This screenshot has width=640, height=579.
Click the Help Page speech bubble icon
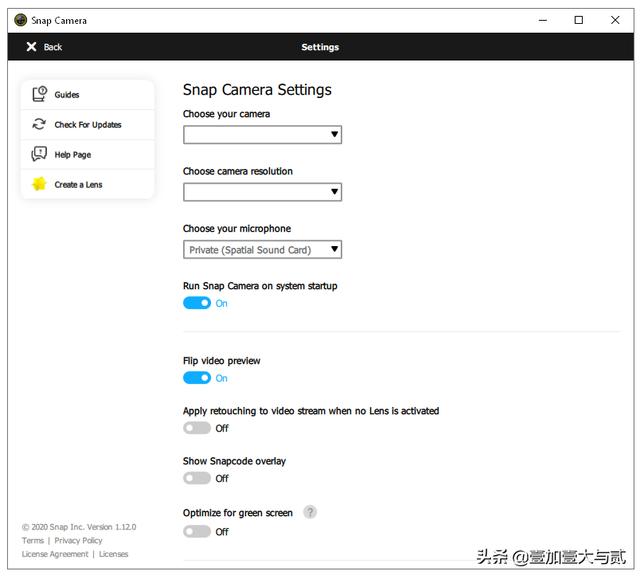pos(39,154)
